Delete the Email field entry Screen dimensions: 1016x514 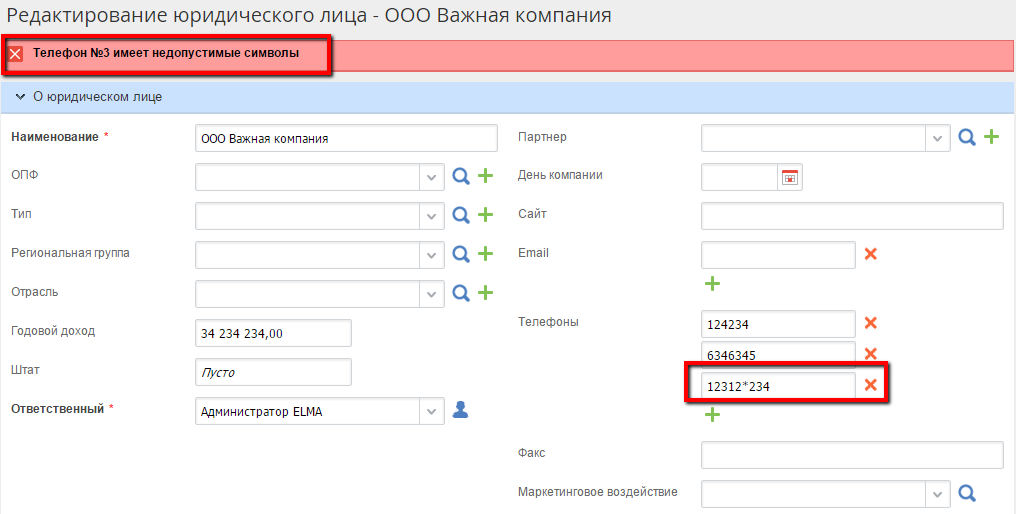[870, 254]
